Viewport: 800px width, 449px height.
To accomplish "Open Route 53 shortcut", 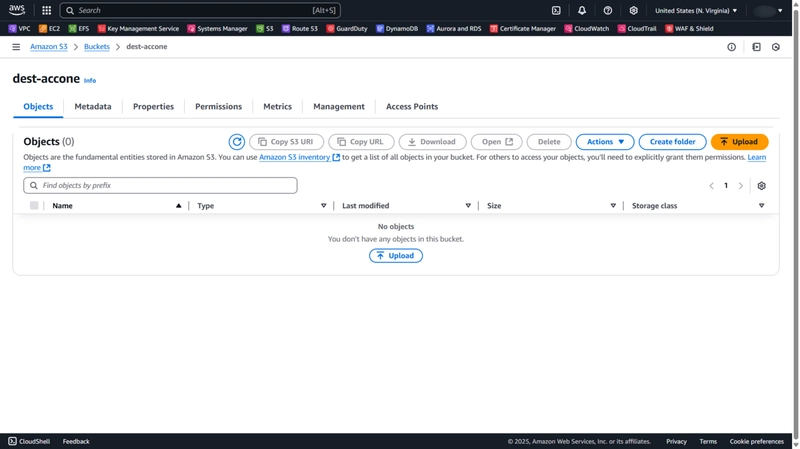I will tap(300, 29).
